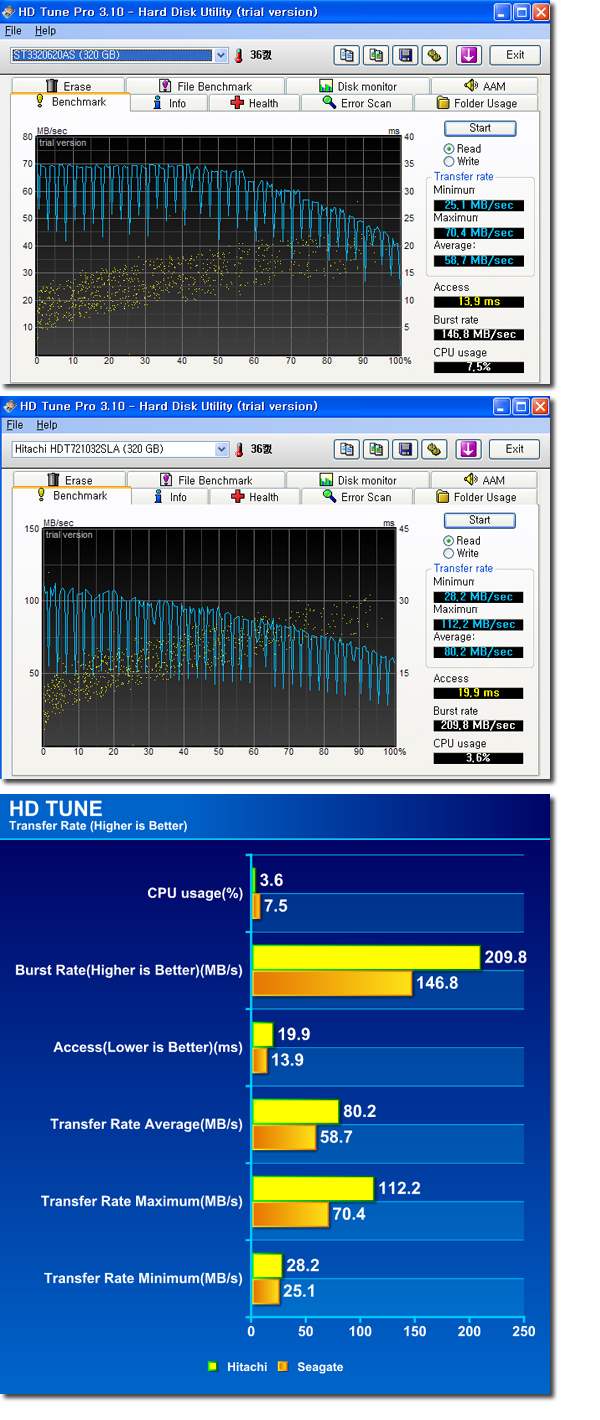
Task: Click Start button in Hitachi HDT721032SLA window
Action: pos(480,520)
